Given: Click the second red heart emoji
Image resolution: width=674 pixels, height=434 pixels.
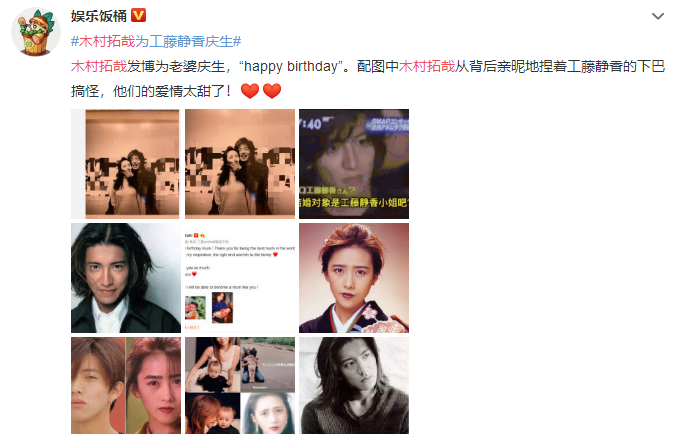Looking at the screenshot, I should [272, 91].
